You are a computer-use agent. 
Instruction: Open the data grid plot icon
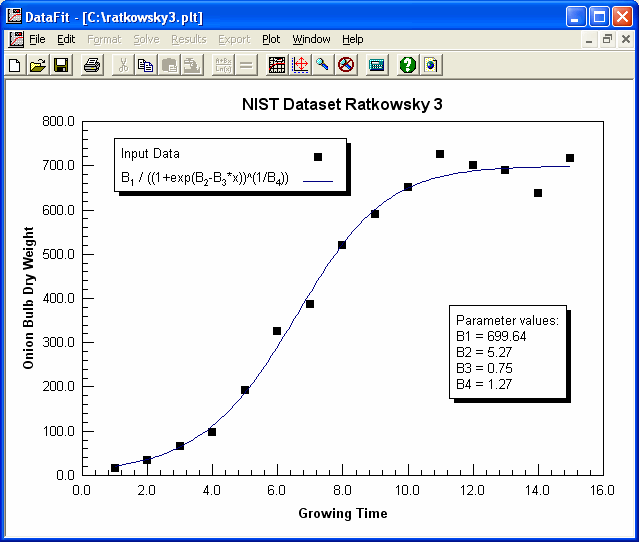(x=277, y=65)
